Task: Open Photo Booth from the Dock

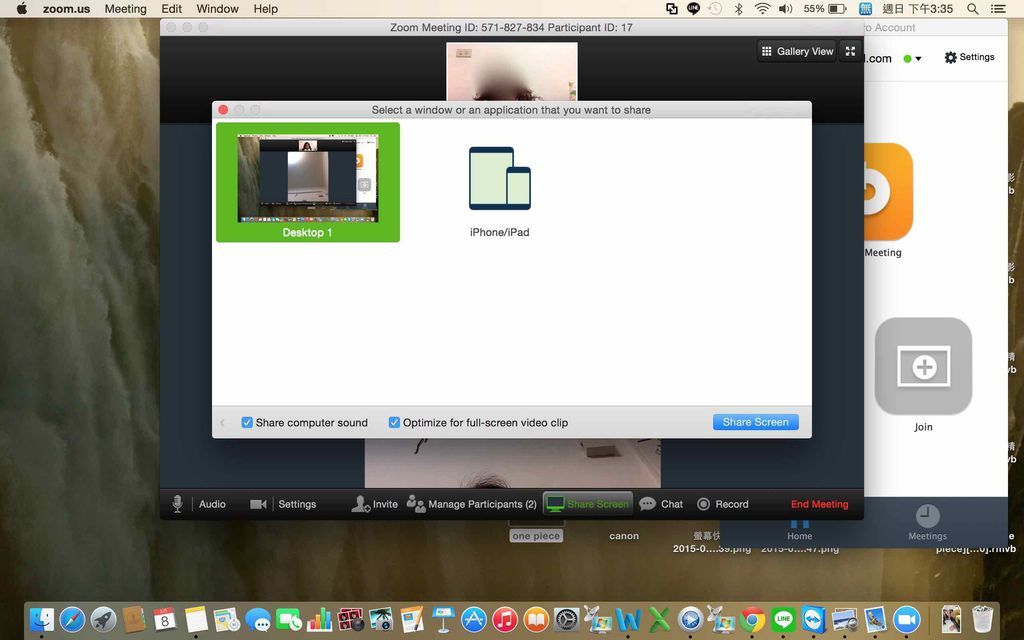Action: click(351, 619)
